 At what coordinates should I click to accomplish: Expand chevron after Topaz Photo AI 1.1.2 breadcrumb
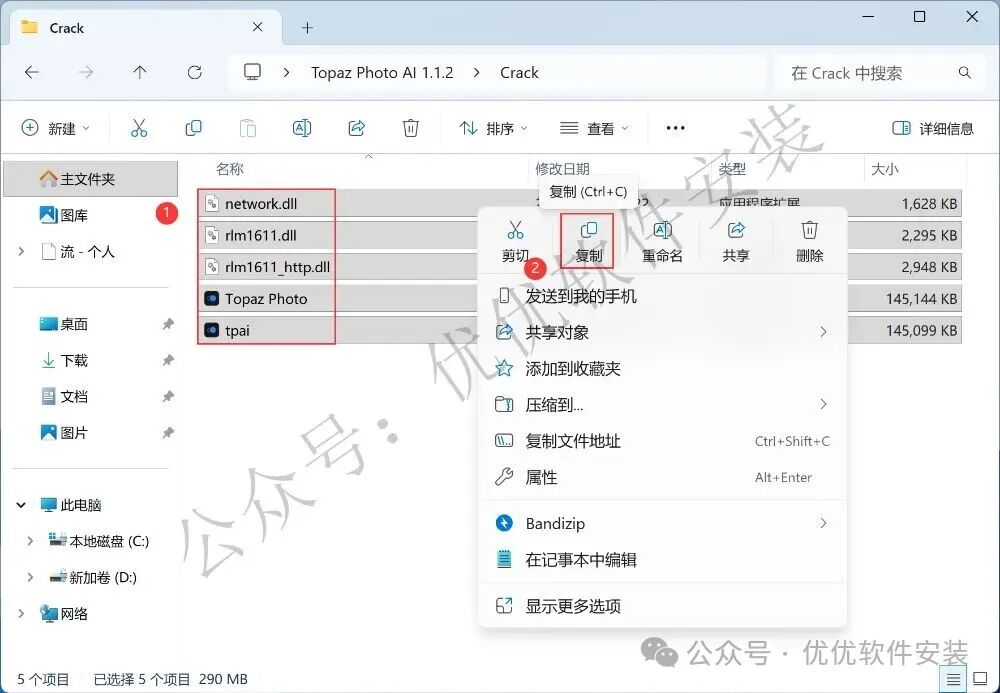point(476,73)
